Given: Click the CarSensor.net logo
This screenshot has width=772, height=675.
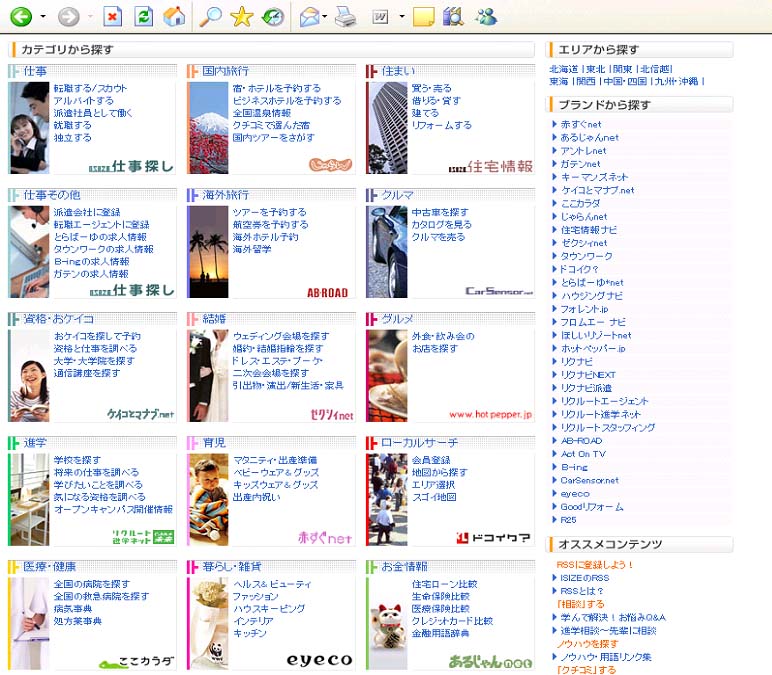Looking at the screenshot, I should click(x=499, y=291).
